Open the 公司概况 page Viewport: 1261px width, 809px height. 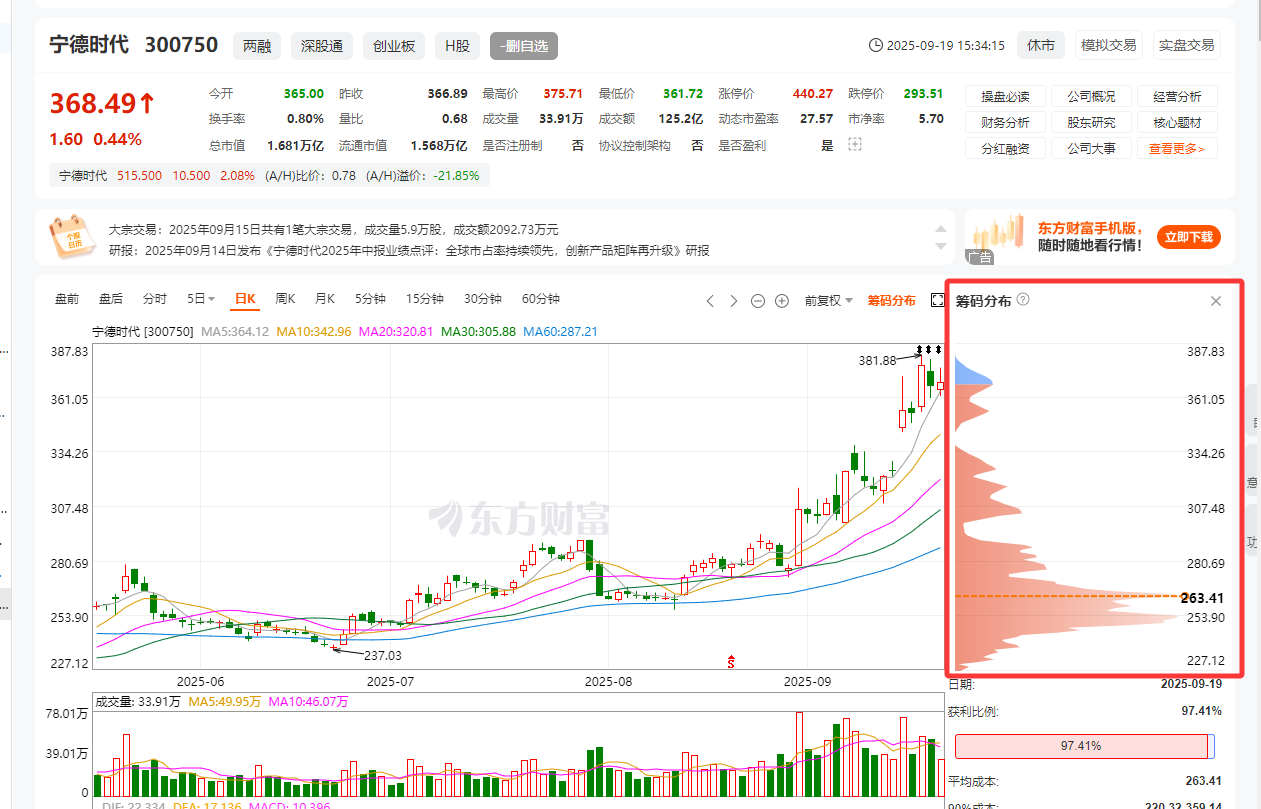[x=1091, y=97]
